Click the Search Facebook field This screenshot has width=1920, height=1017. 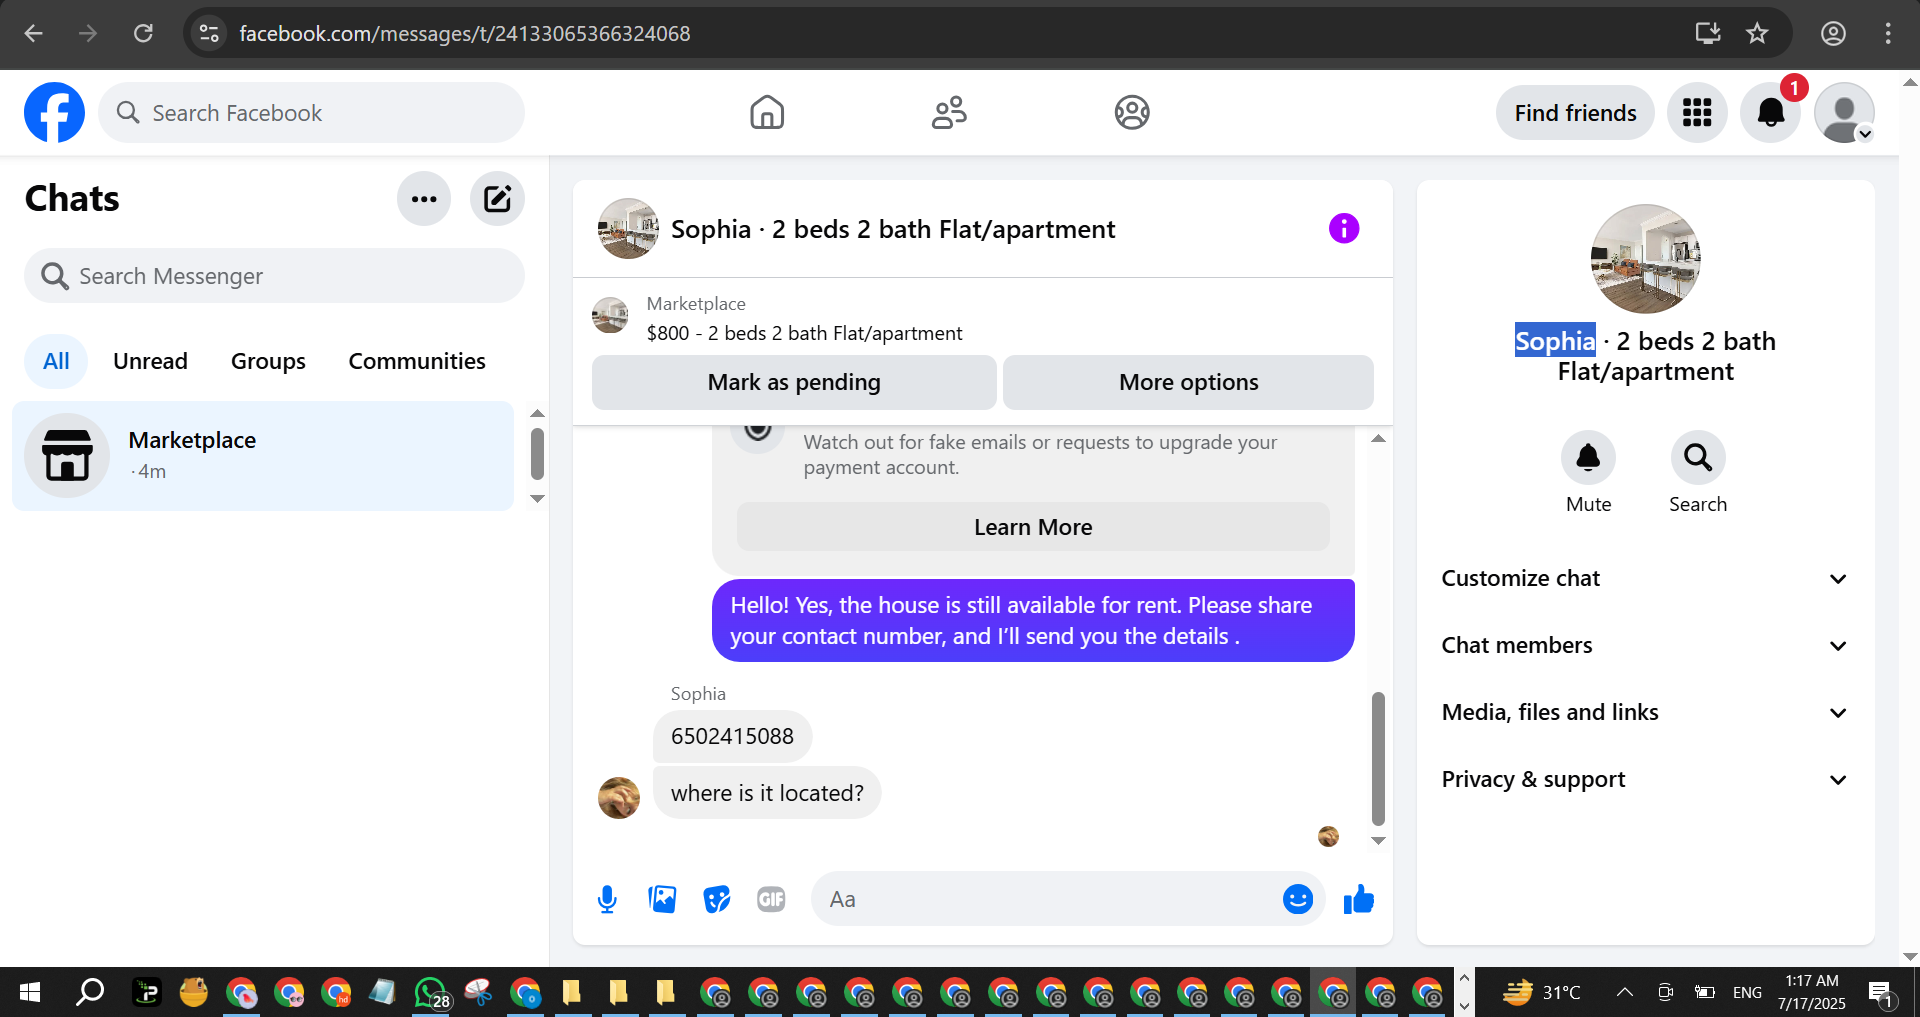[311, 113]
